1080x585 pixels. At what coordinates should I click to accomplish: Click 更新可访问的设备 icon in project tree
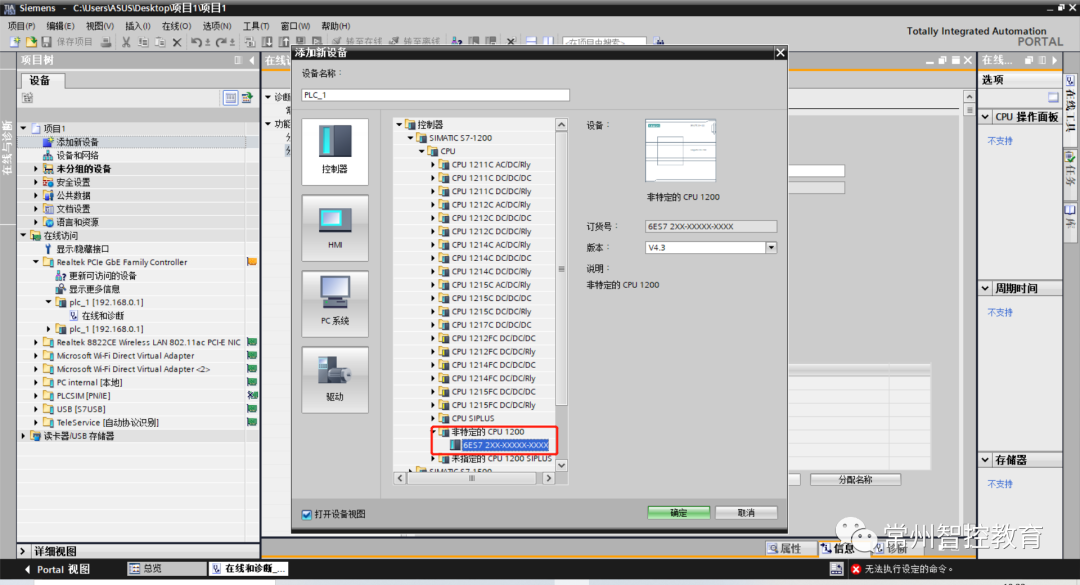(61, 276)
